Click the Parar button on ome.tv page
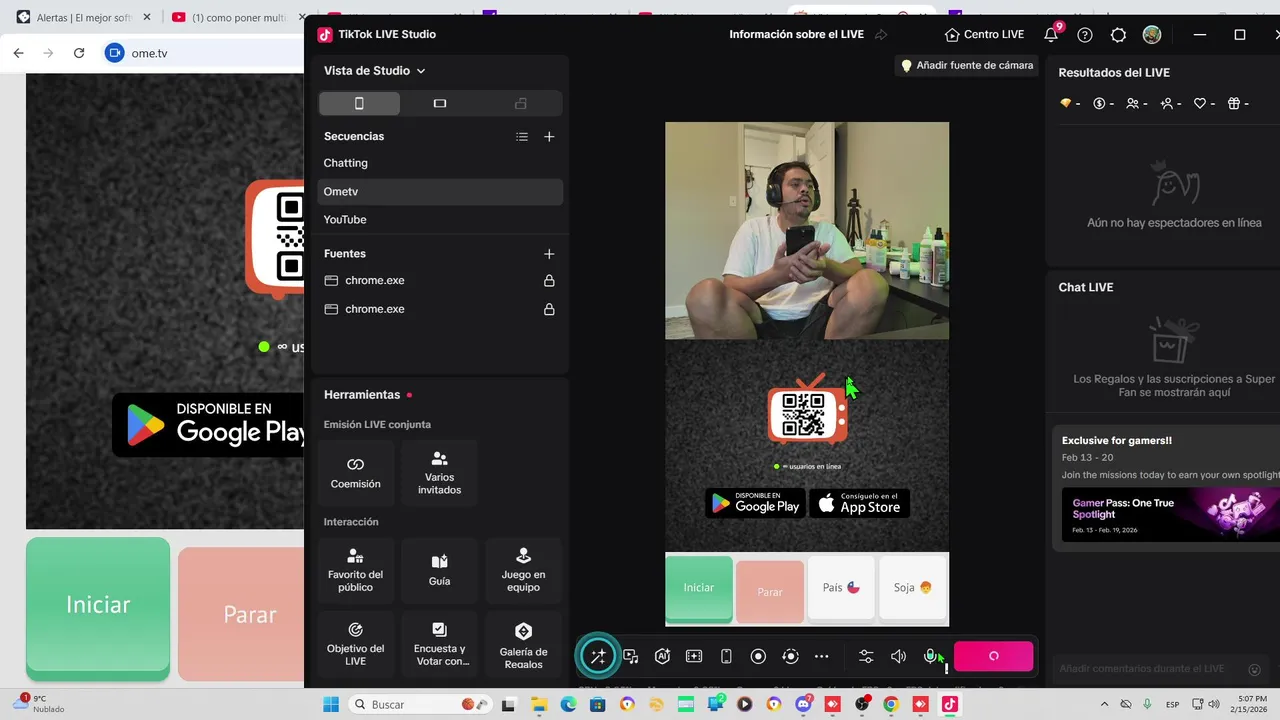This screenshot has width=1280, height=720. point(241,614)
